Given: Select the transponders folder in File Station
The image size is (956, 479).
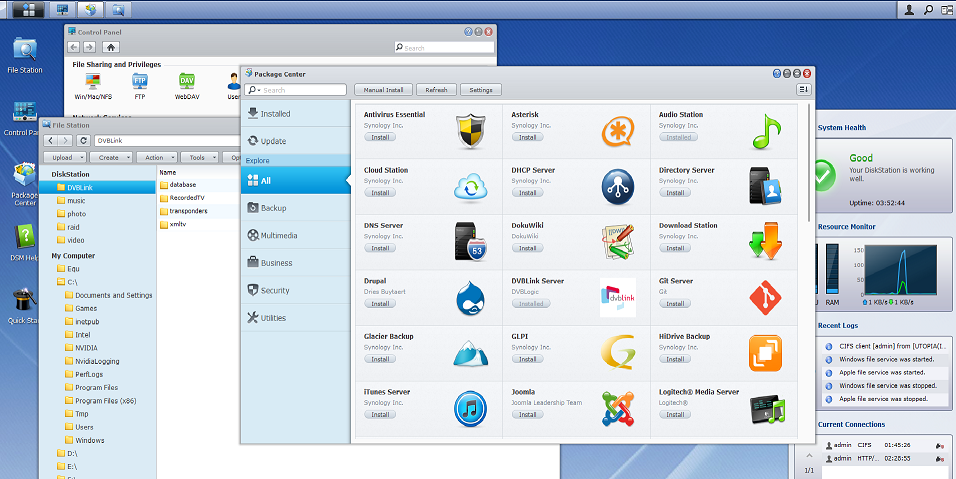Looking at the screenshot, I should (188, 211).
